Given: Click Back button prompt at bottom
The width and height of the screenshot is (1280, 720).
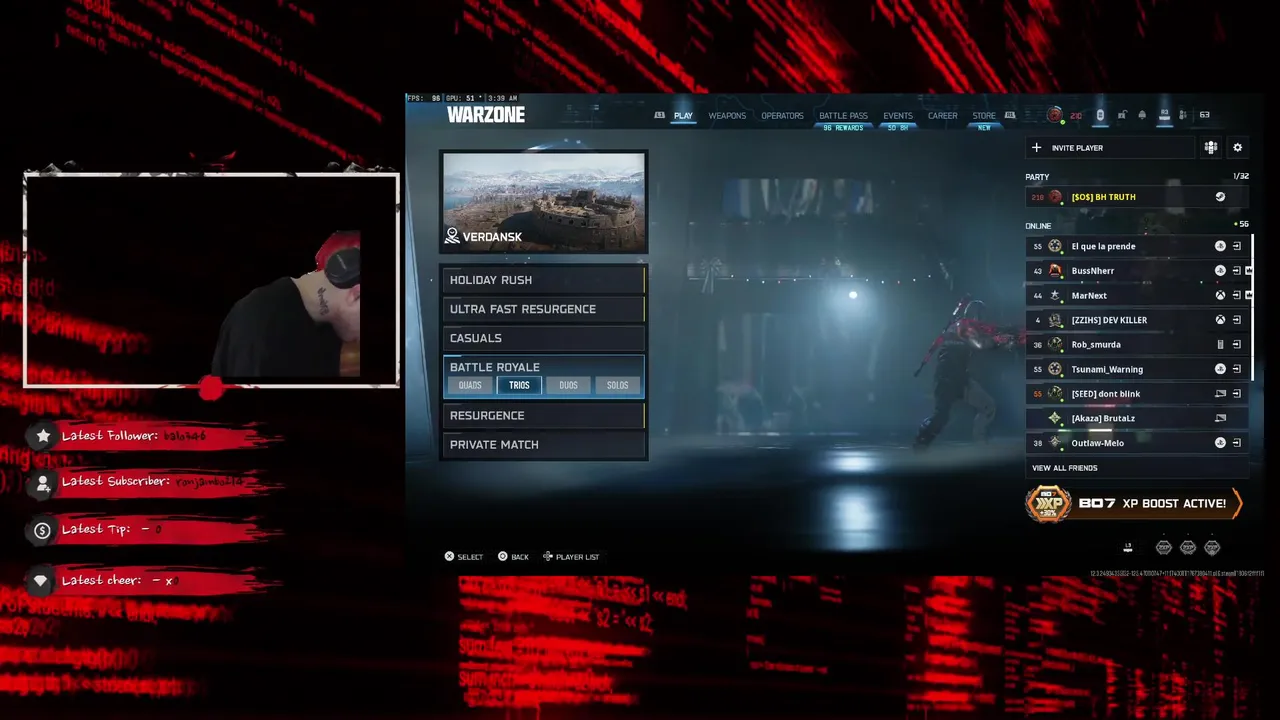Looking at the screenshot, I should (513, 557).
